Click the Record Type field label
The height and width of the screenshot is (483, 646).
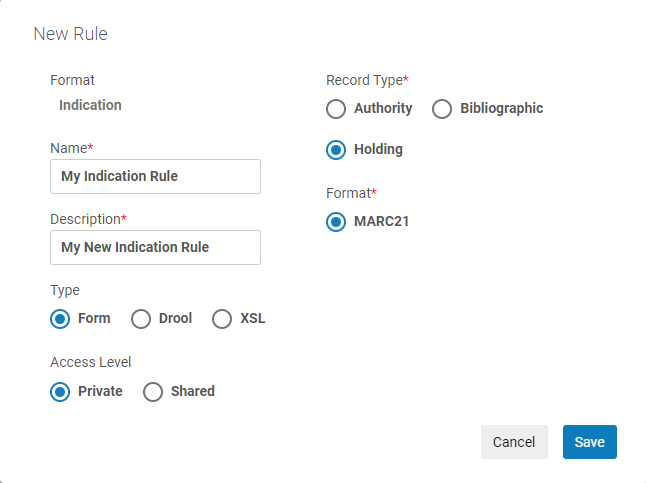[367, 80]
